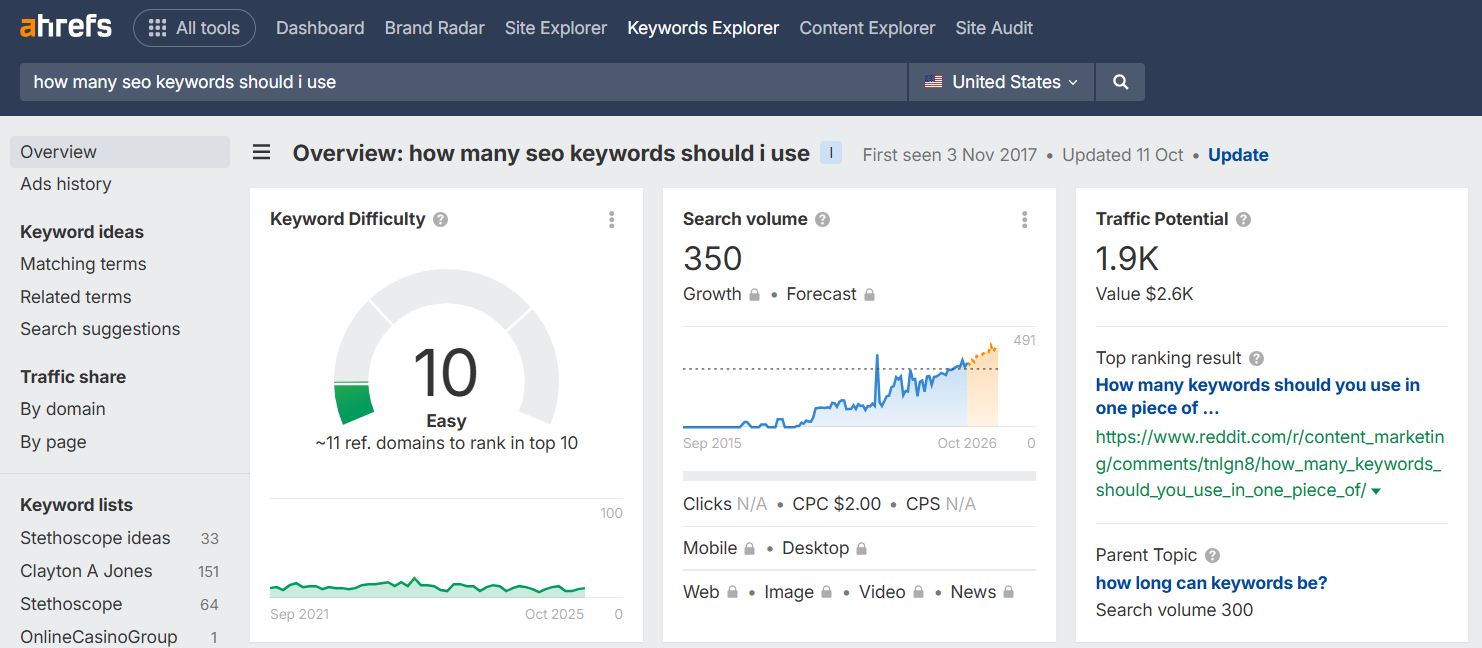
Task: Open parent topic 'how long can keywords be?'
Action: pyautogui.click(x=1211, y=582)
